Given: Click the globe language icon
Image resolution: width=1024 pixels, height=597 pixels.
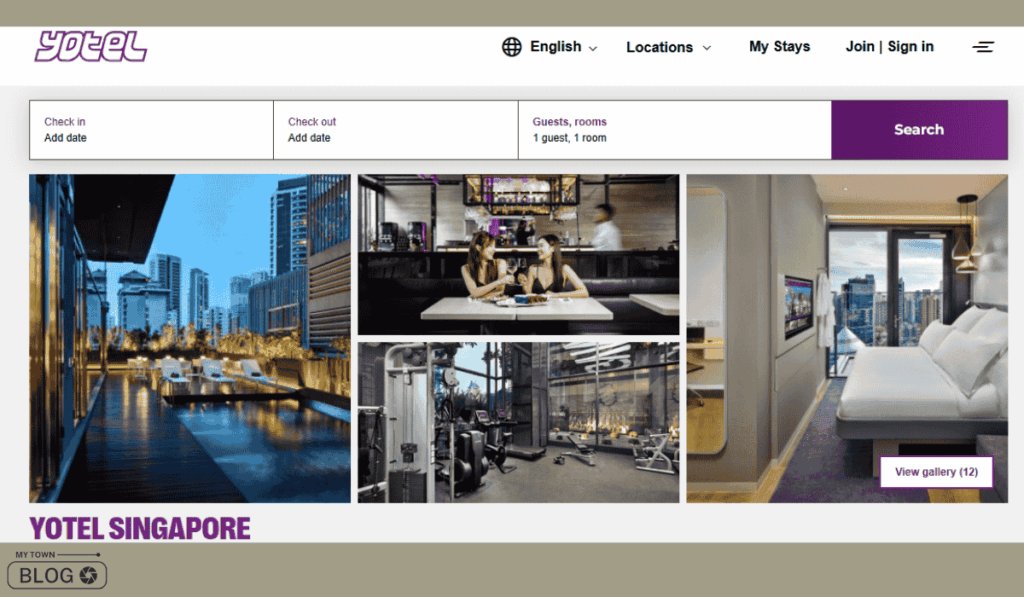Looking at the screenshot, I should pos(512,47).
